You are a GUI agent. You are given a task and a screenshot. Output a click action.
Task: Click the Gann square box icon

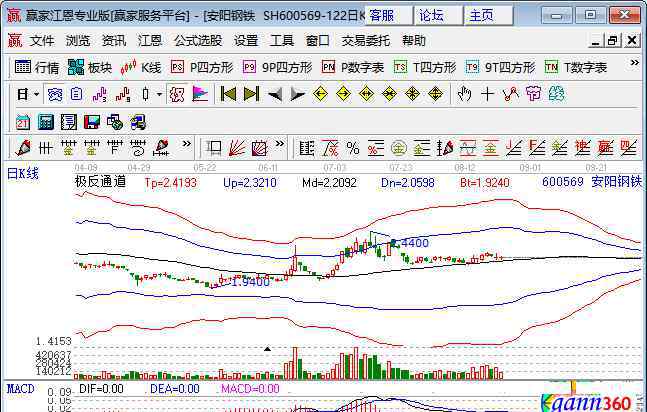point(260,148)
